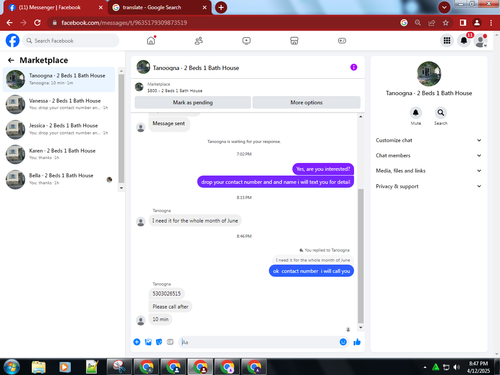The image size is (500, 375).
Task: Open Jessica 2 Beds 1 Bath conversation
Action: pos(59,129)
